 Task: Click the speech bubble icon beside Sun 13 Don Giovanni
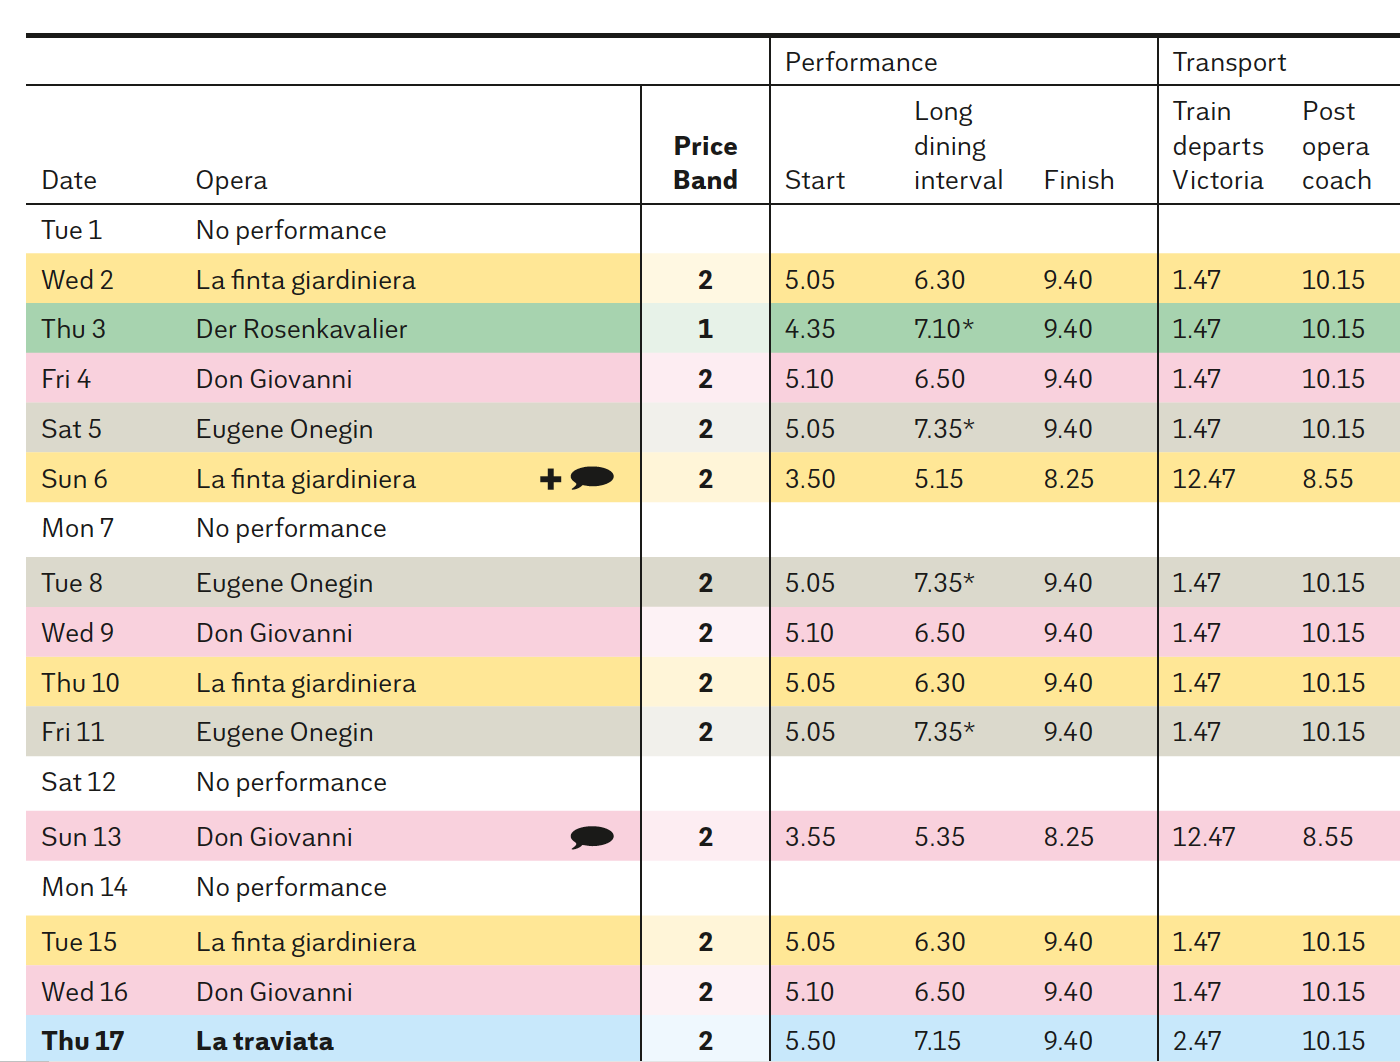pos(592,837)
